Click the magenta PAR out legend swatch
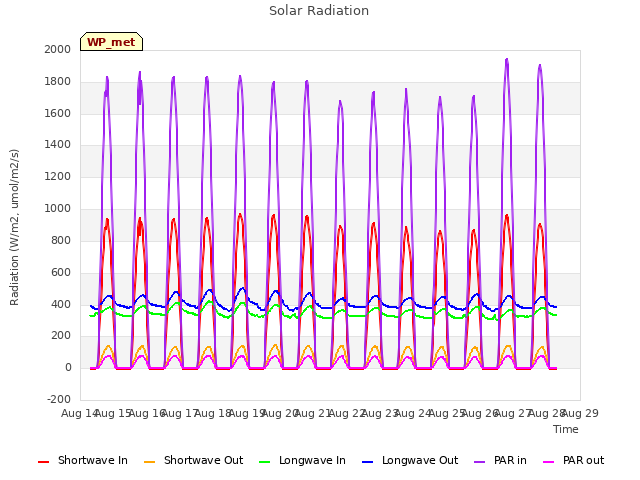 [549, 462]
